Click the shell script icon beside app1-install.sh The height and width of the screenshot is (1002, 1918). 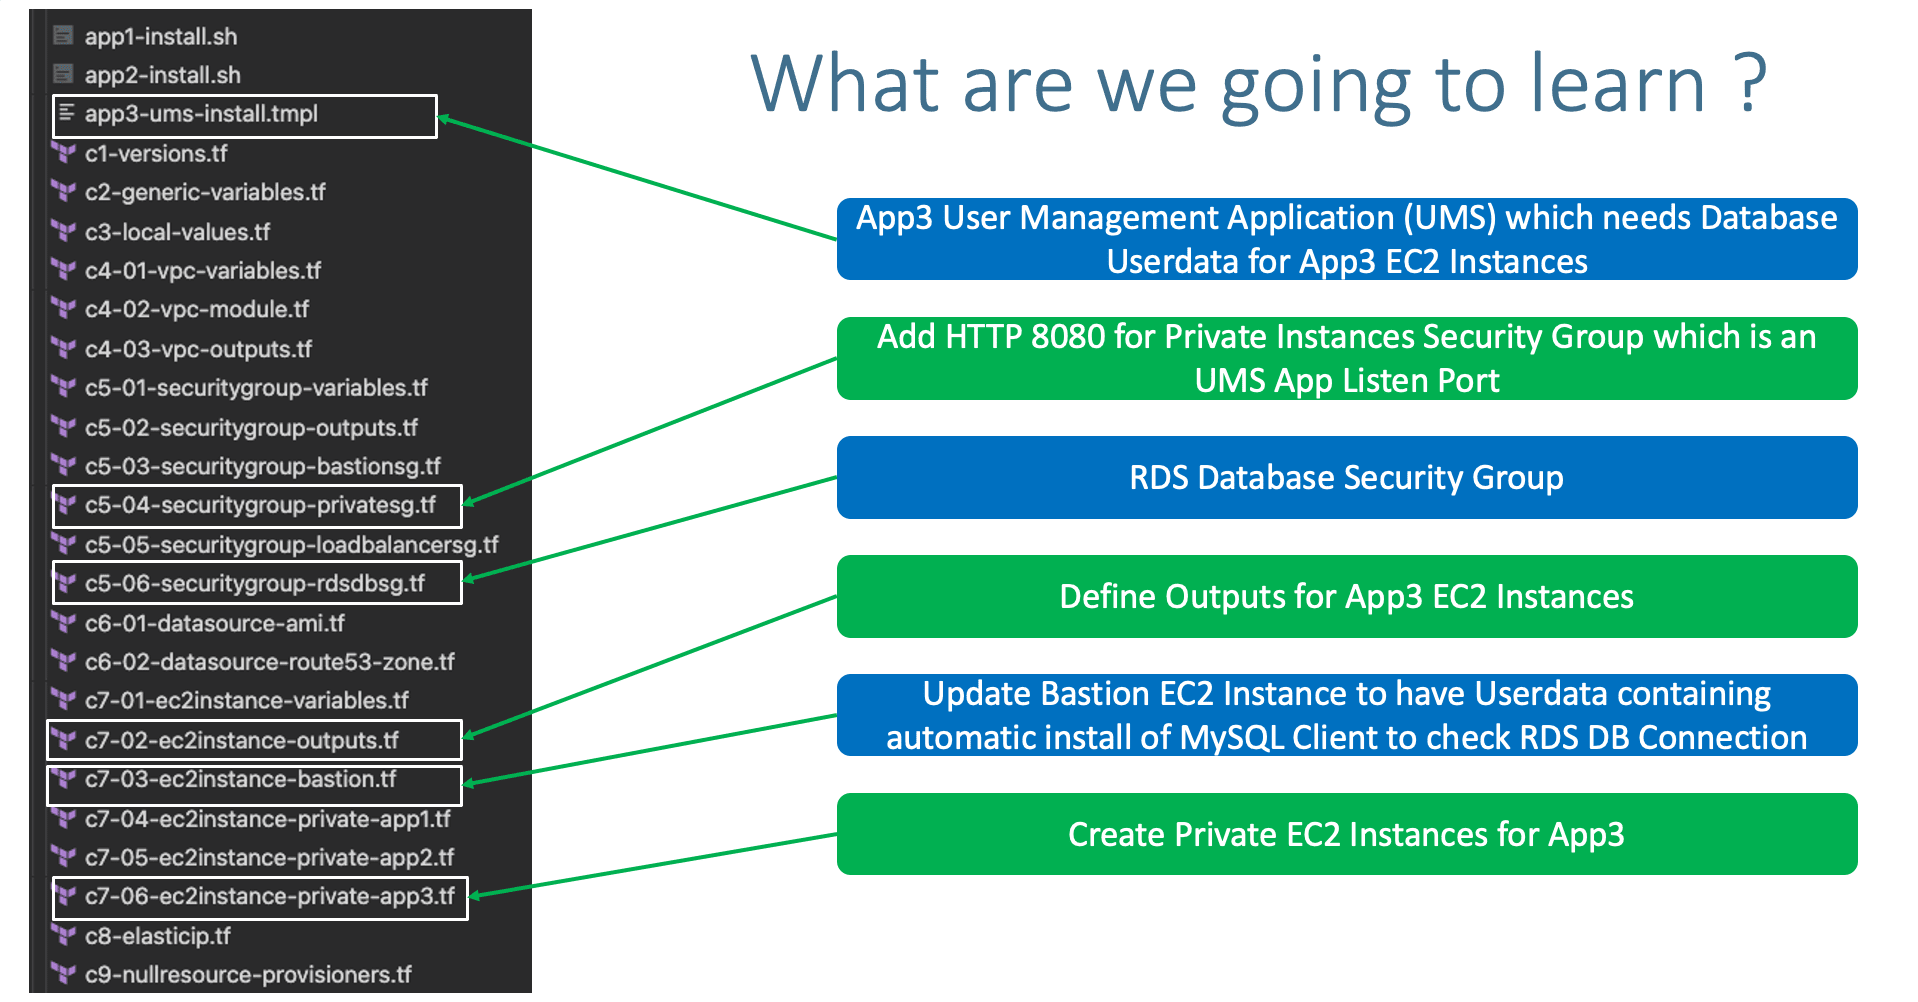pos(64,36)
